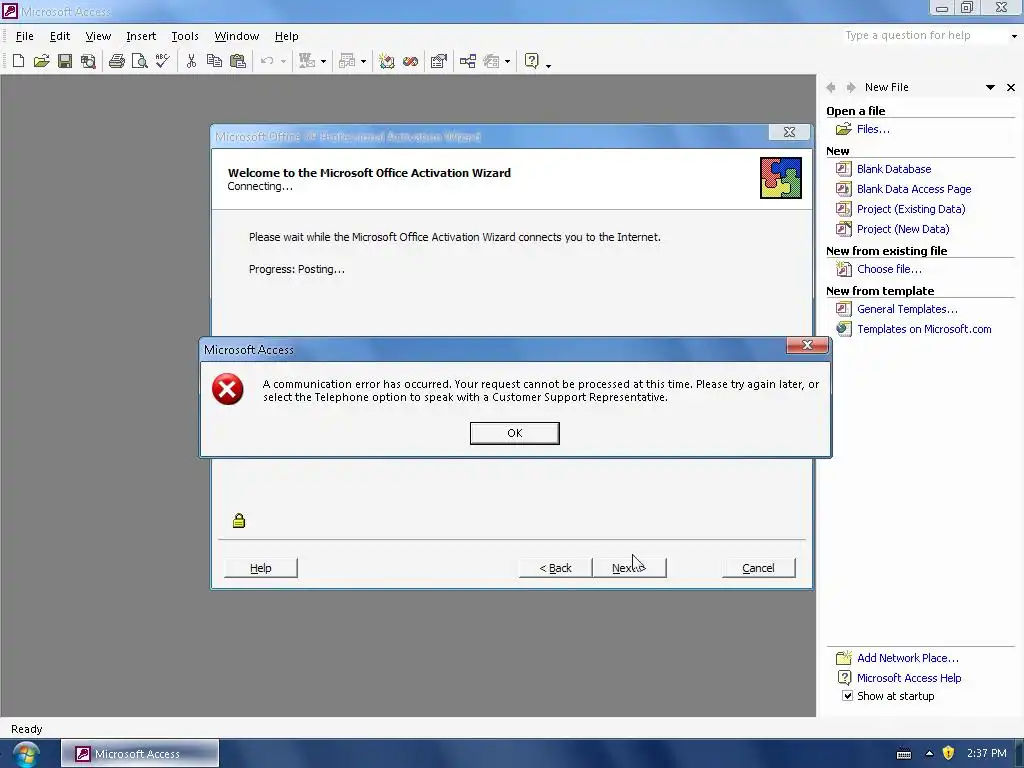The height and width of the screenshot is (768, 1024).
Task: Open the General Templates... link
Action: [907, 309]
